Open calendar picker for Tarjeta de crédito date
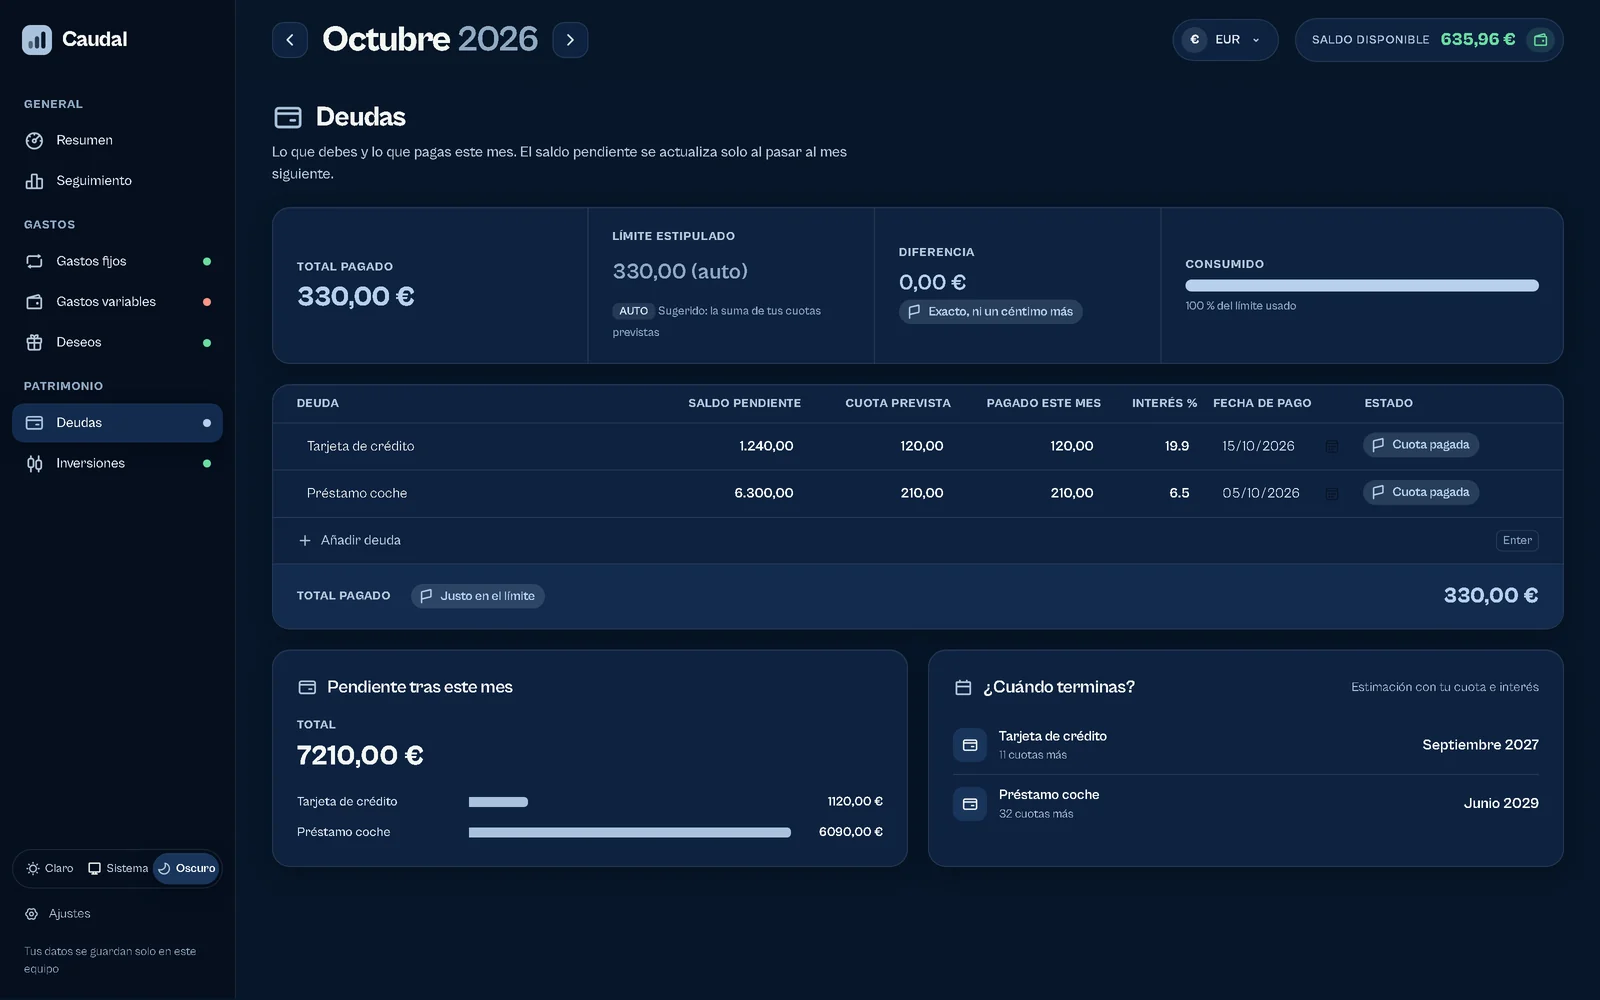Image resolution: width=1600 pixels, height=1000 pixels. tap(1331, 446)
